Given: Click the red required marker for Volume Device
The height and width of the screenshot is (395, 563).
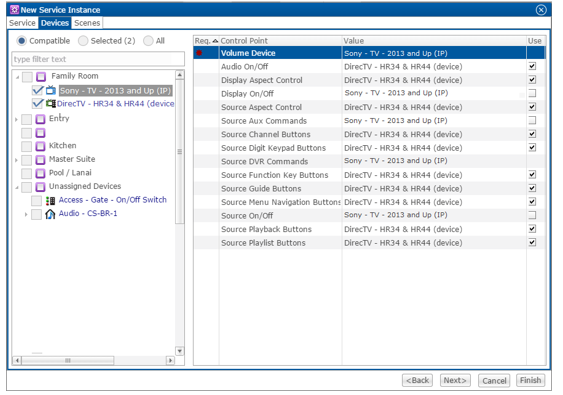Looking at the screenshot, I should click(x=199, y=53).
